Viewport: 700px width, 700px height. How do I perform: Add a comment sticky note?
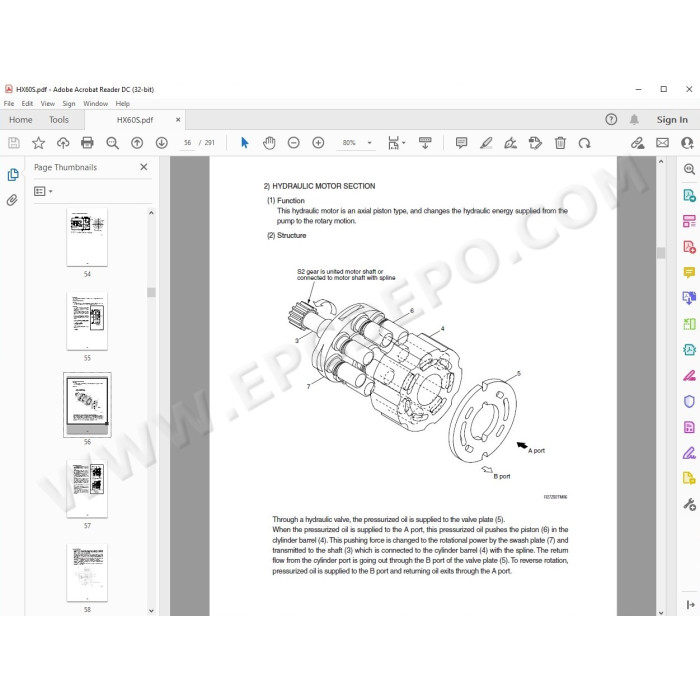coord(461,143)
